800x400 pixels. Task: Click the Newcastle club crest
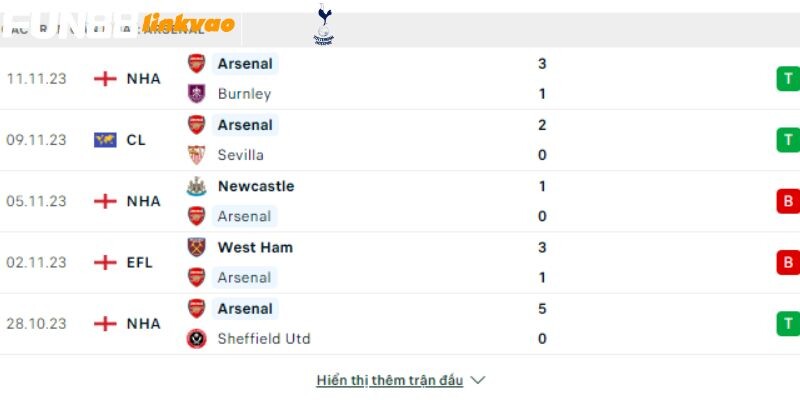click(x=196, y=186)
